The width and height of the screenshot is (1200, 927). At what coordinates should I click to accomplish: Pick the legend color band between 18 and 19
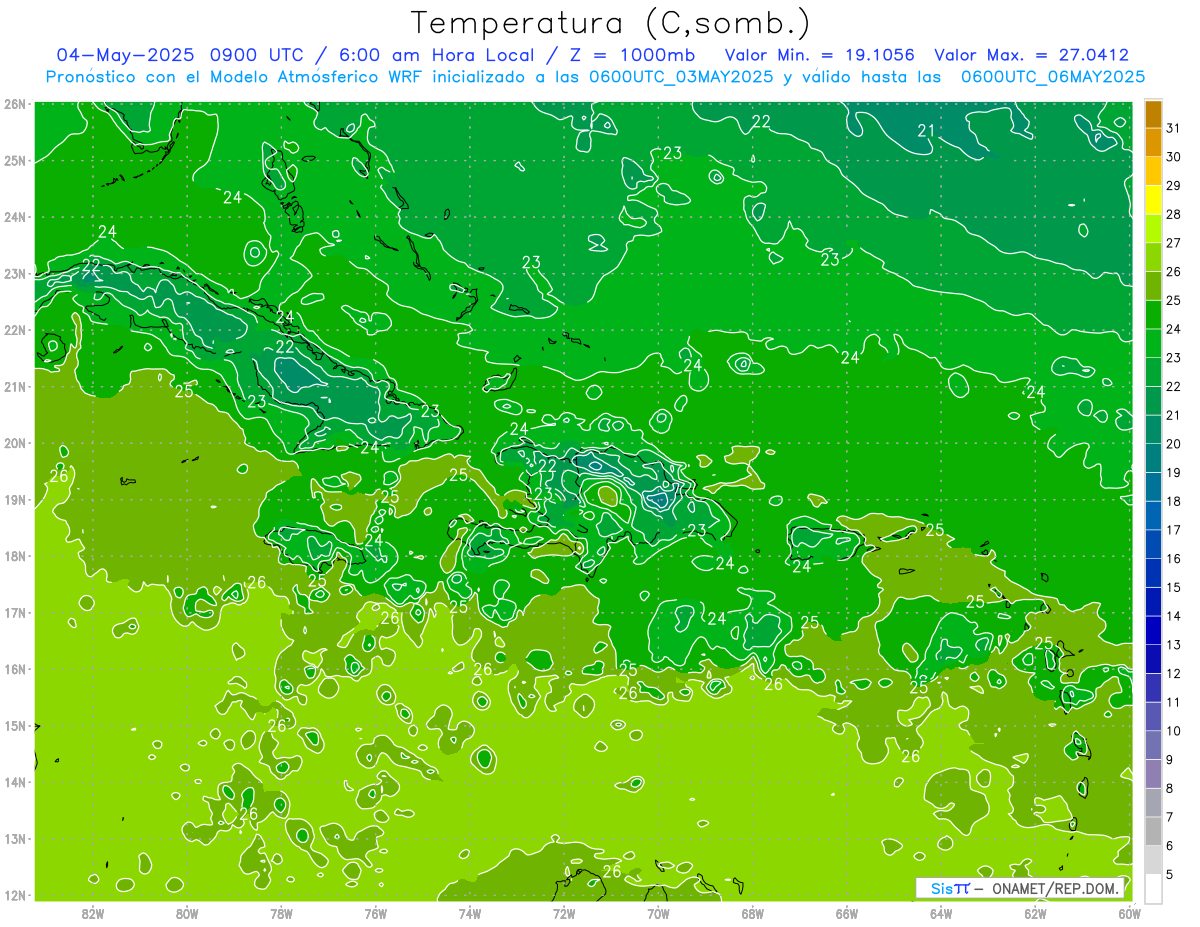1154,487
